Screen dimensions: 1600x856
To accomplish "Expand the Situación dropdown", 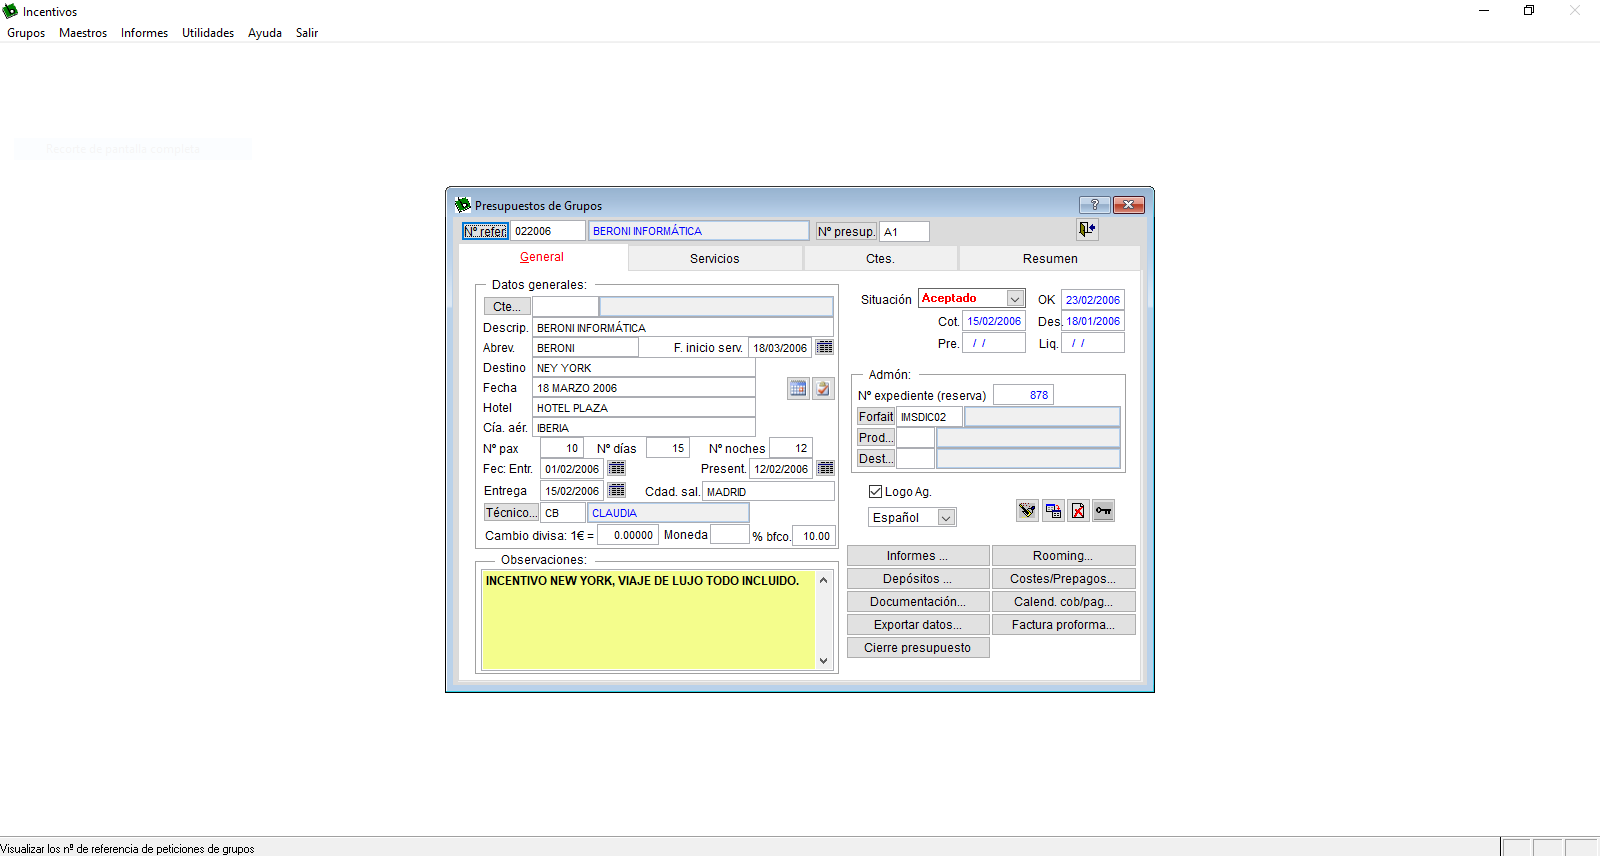I will [1015, 299].
